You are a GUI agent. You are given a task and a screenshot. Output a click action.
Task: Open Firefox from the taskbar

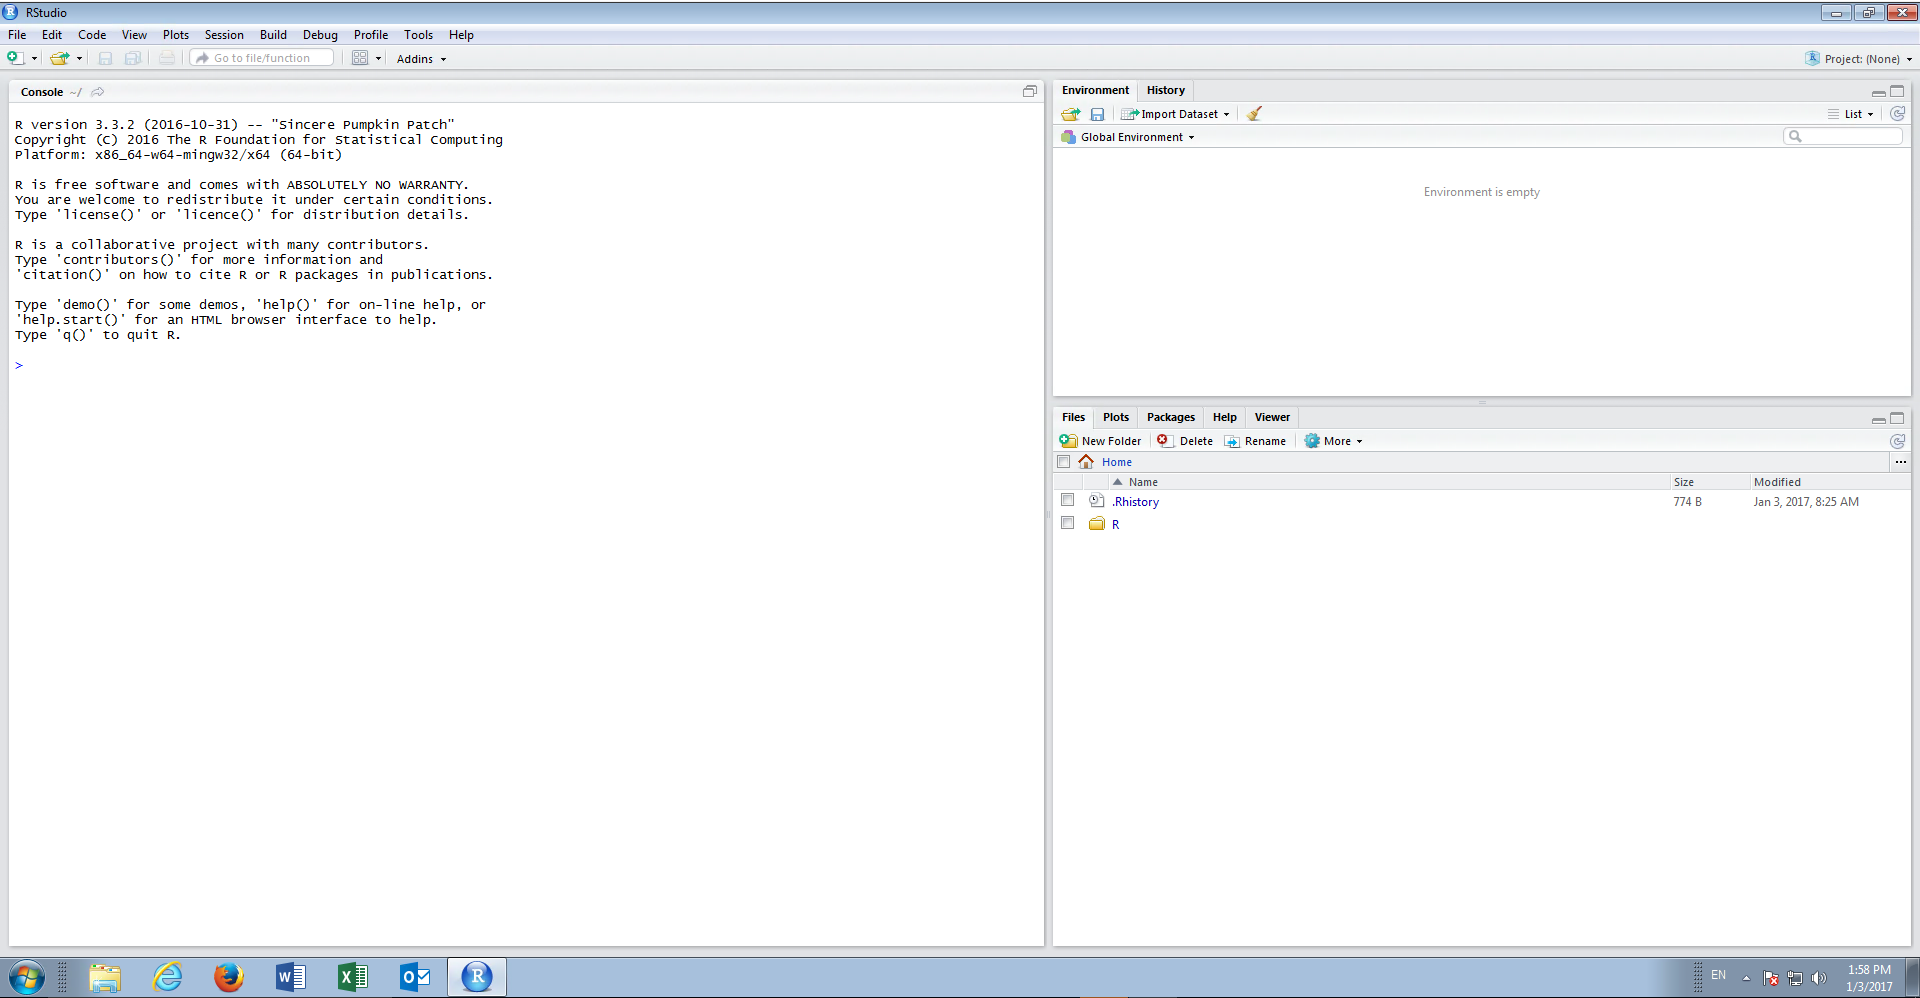click(229, 977)
